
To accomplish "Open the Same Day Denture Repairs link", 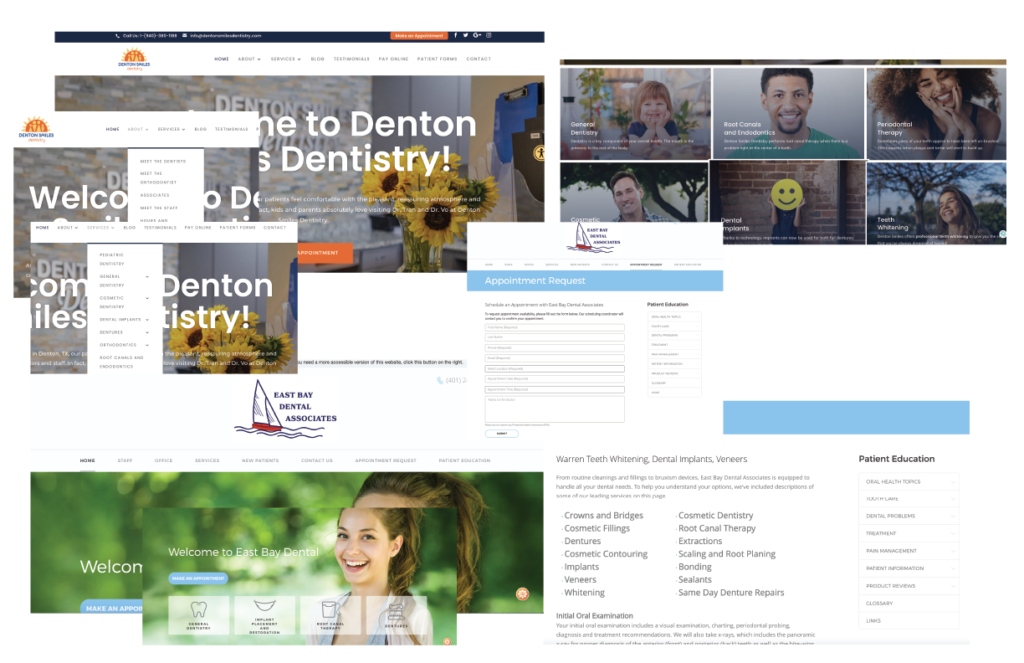I will [x=731, y=592].
